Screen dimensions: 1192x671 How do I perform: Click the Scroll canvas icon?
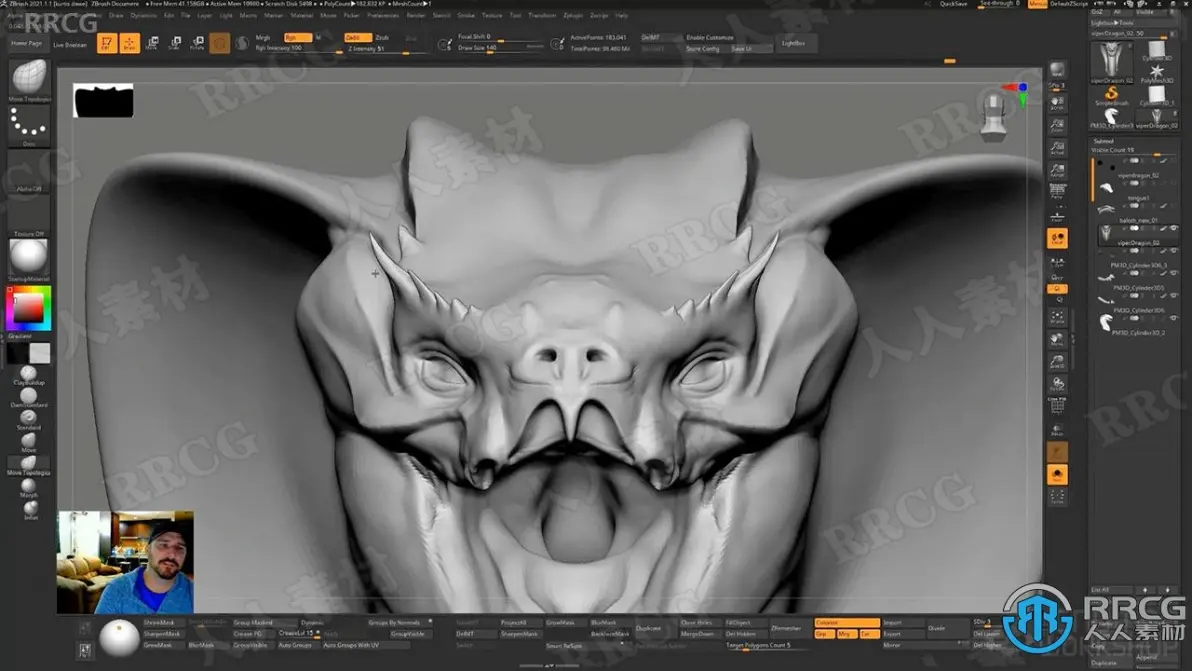pyautogui.click(x=1057, y=103)
